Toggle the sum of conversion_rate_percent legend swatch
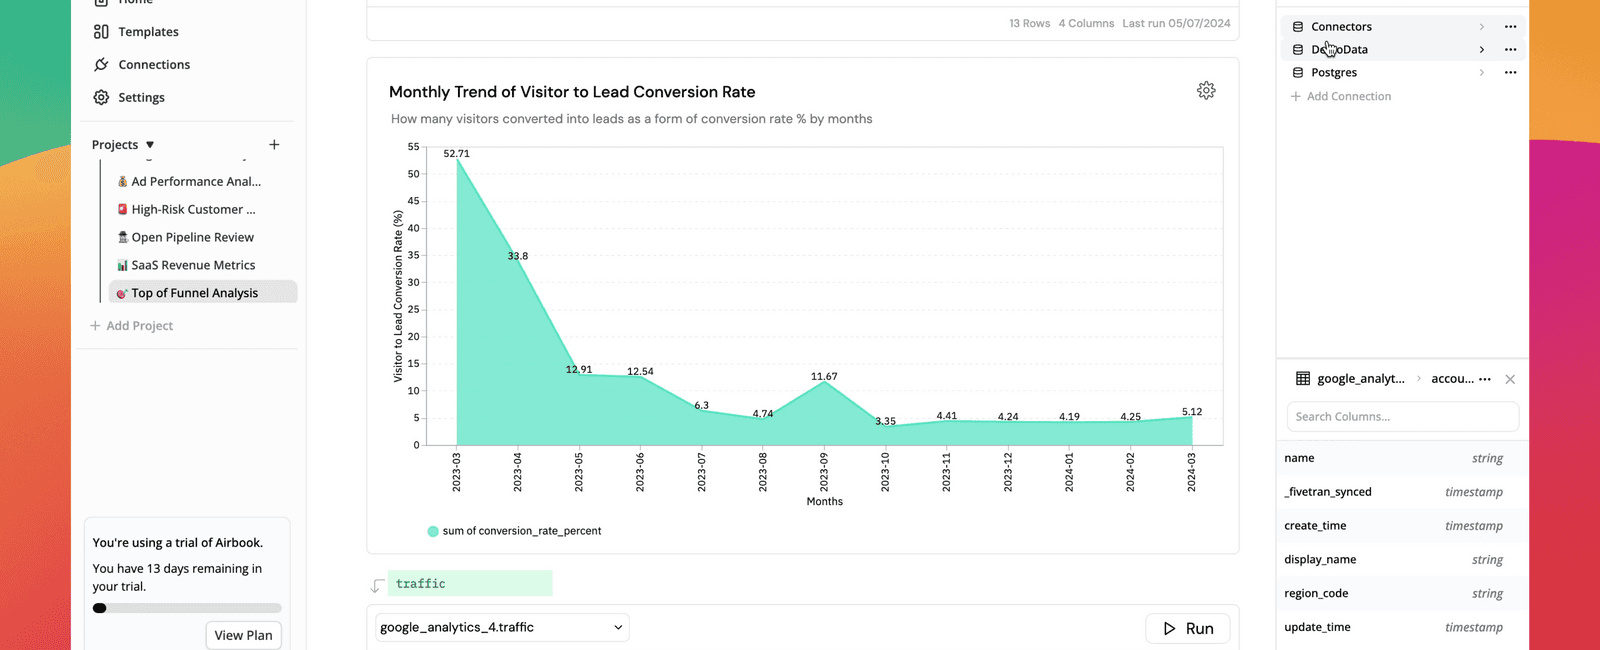 click(x=433, y=532)
